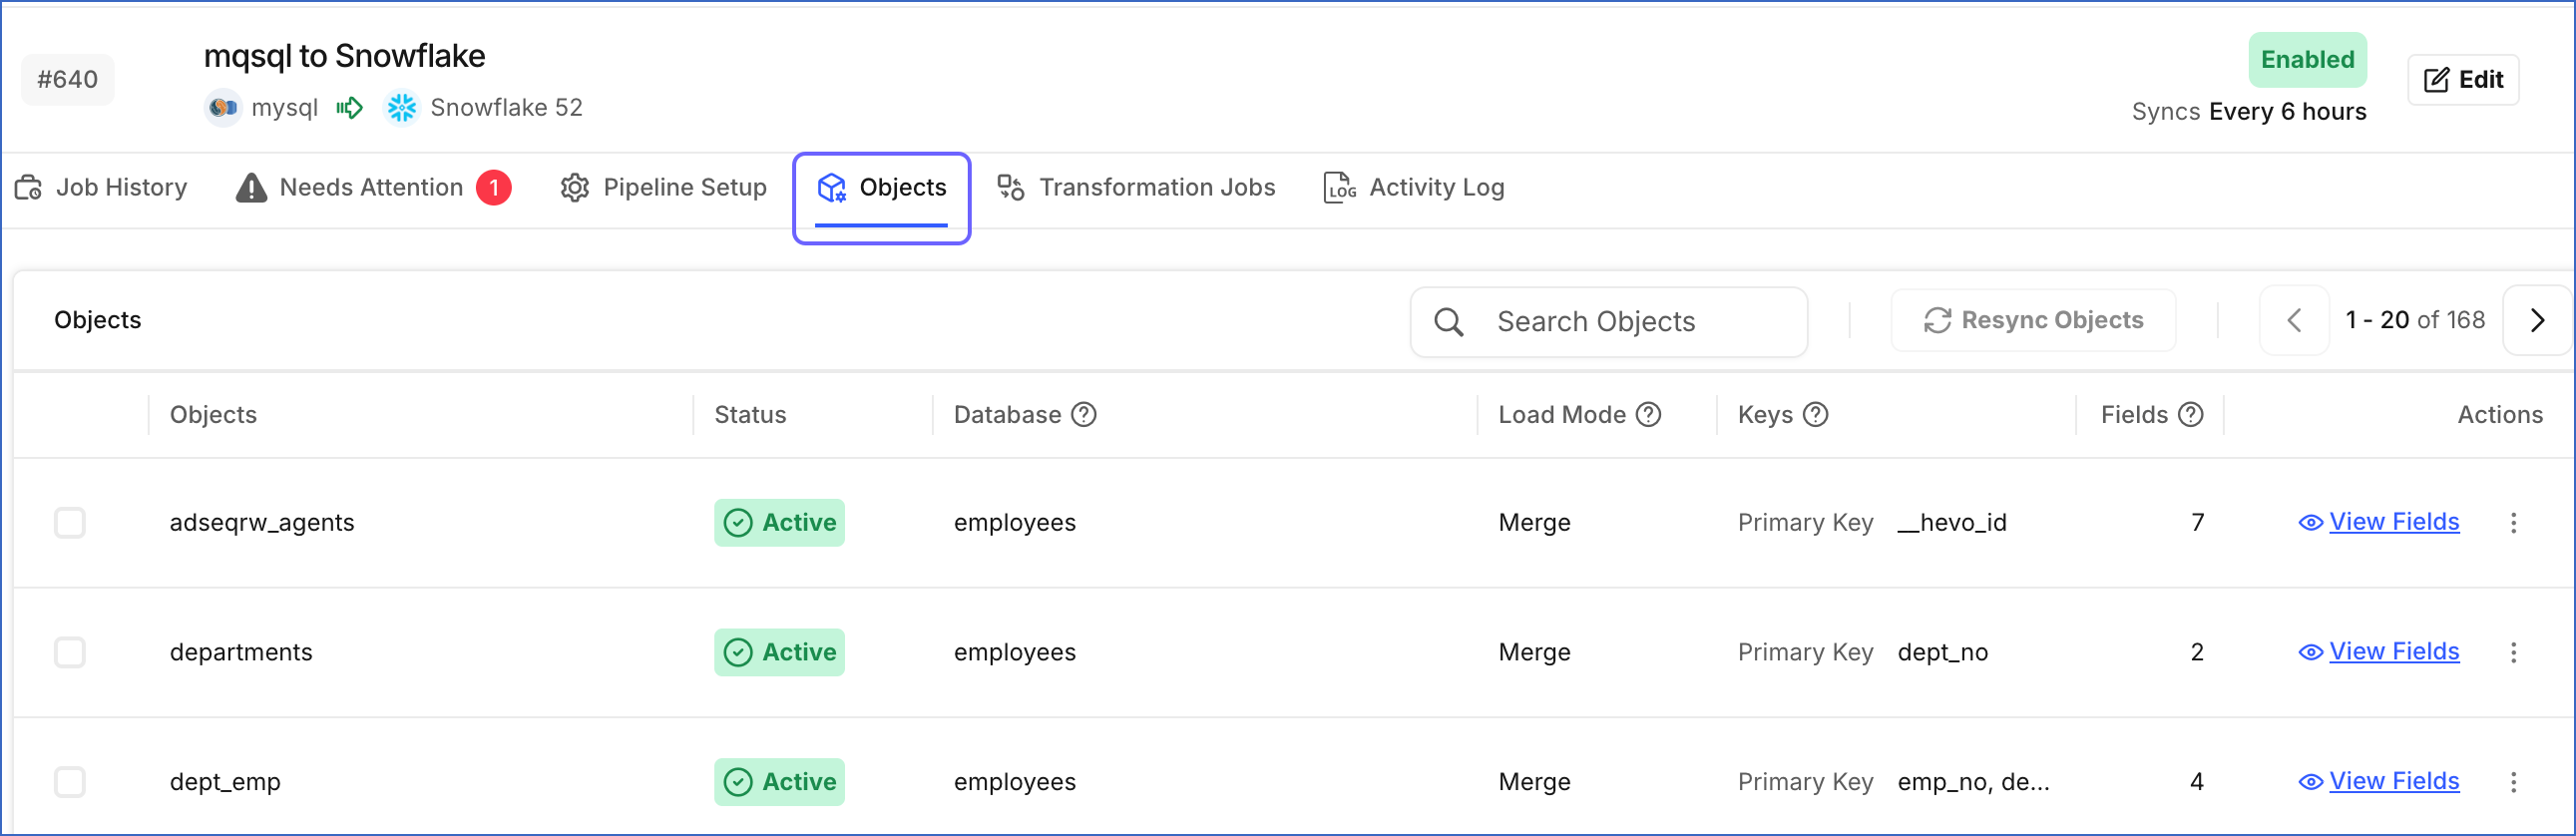Open the three-dot menu for dept_emp row
Screen dimensions: 2576x836
(x=2513, y=782)
